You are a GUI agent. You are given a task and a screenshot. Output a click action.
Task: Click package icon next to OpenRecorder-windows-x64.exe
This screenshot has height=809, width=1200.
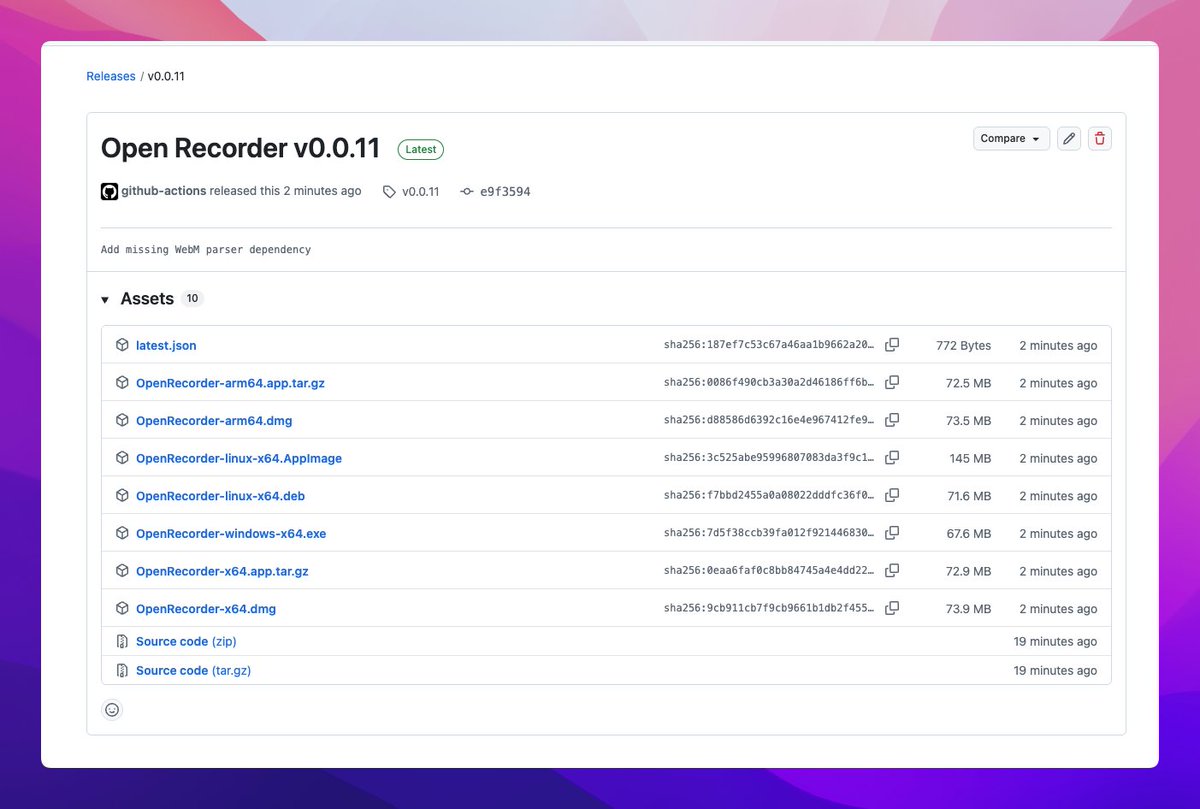[x=122, y=533]
